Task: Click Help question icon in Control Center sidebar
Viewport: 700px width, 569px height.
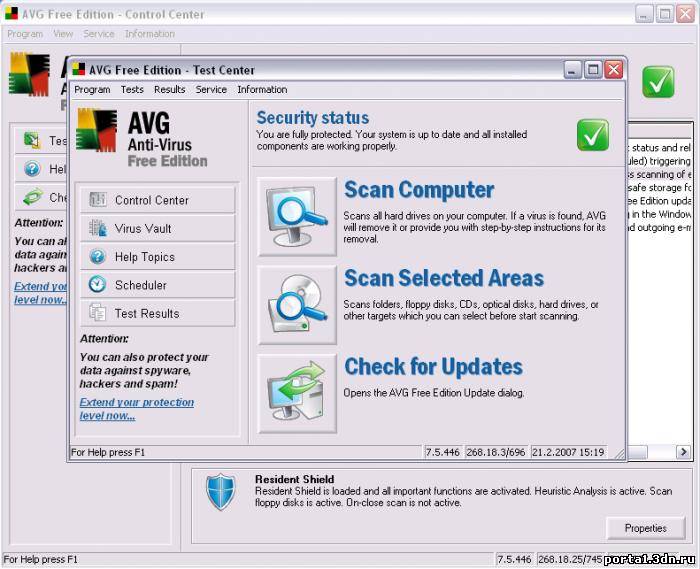Action: click(32, 169)
